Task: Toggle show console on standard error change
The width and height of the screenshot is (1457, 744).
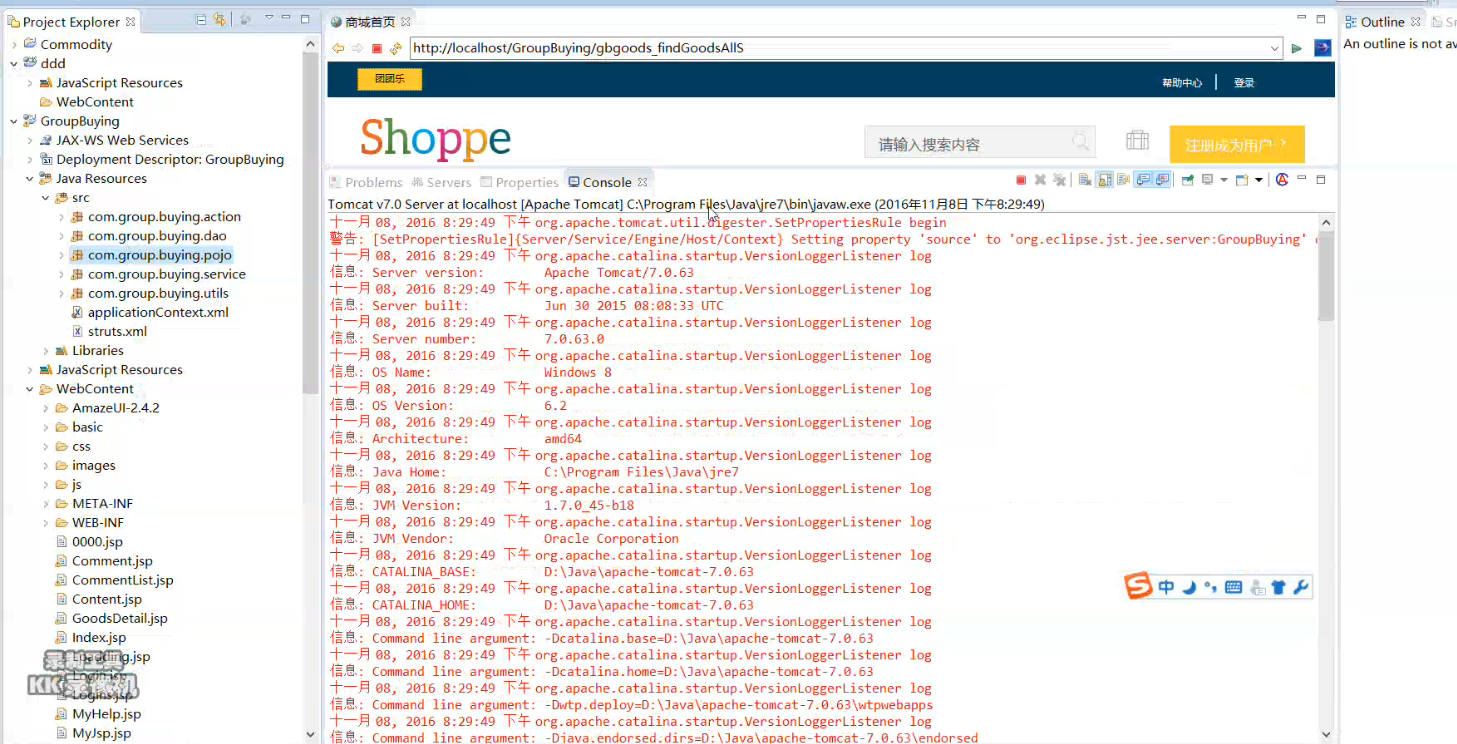Action: click(x=1162, y=180)
